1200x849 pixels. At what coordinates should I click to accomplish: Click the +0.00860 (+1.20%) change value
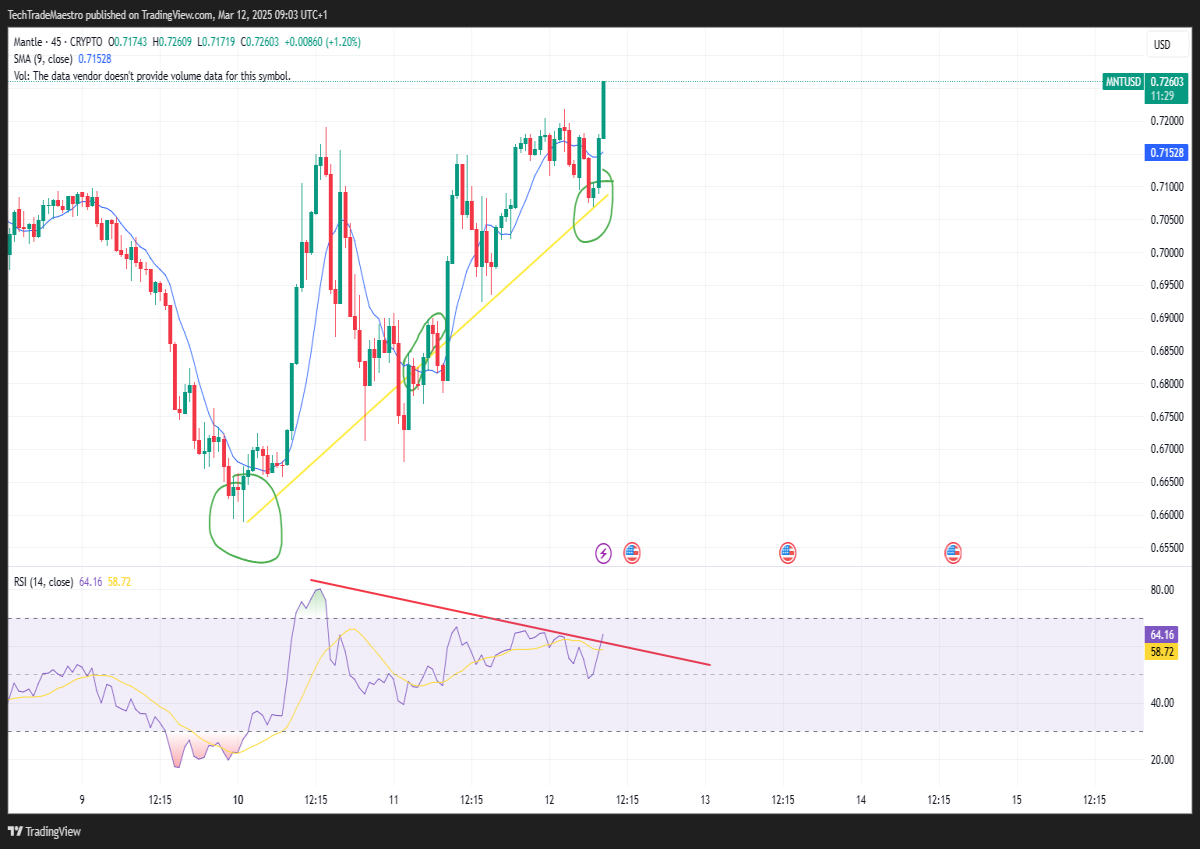click(322, 42)
